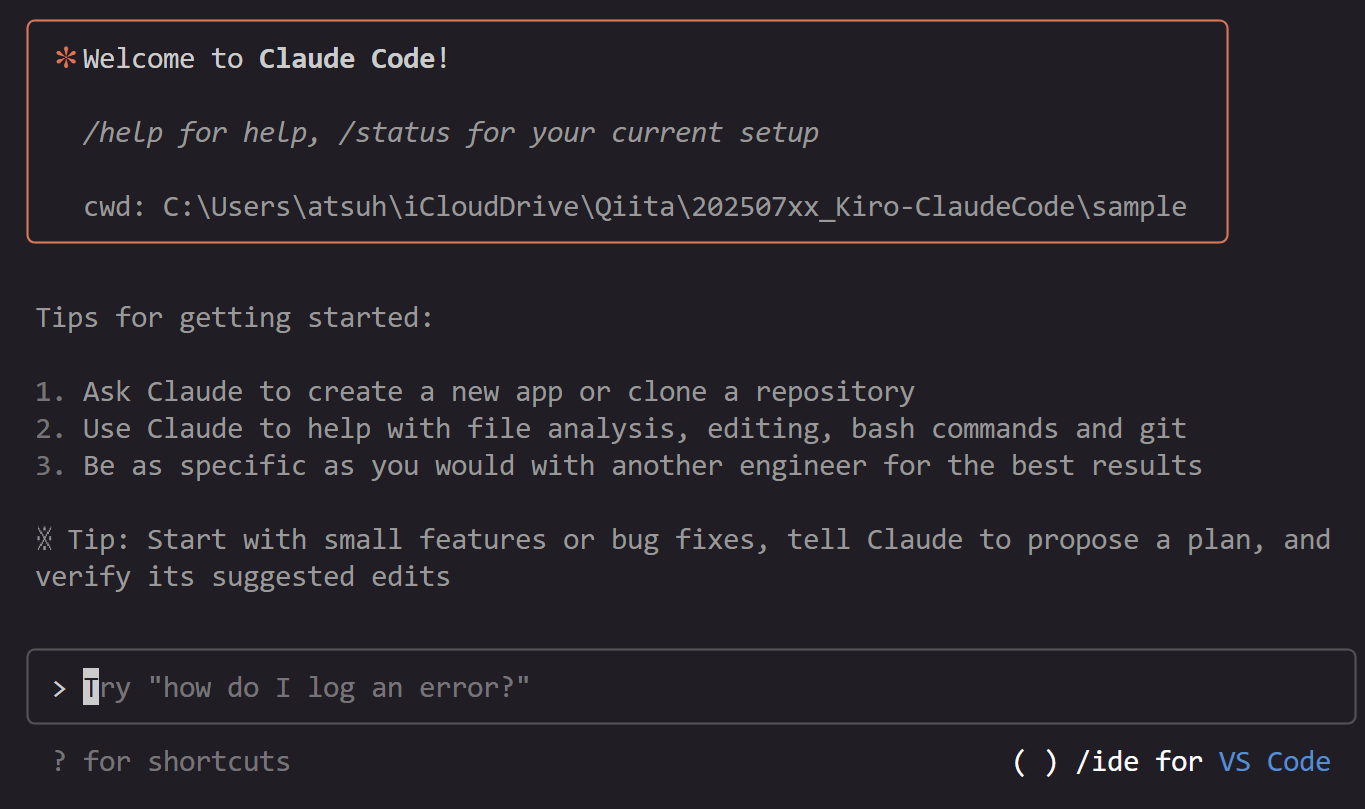Click the /help command reference

pyautogui.click(x=122, y=132)
